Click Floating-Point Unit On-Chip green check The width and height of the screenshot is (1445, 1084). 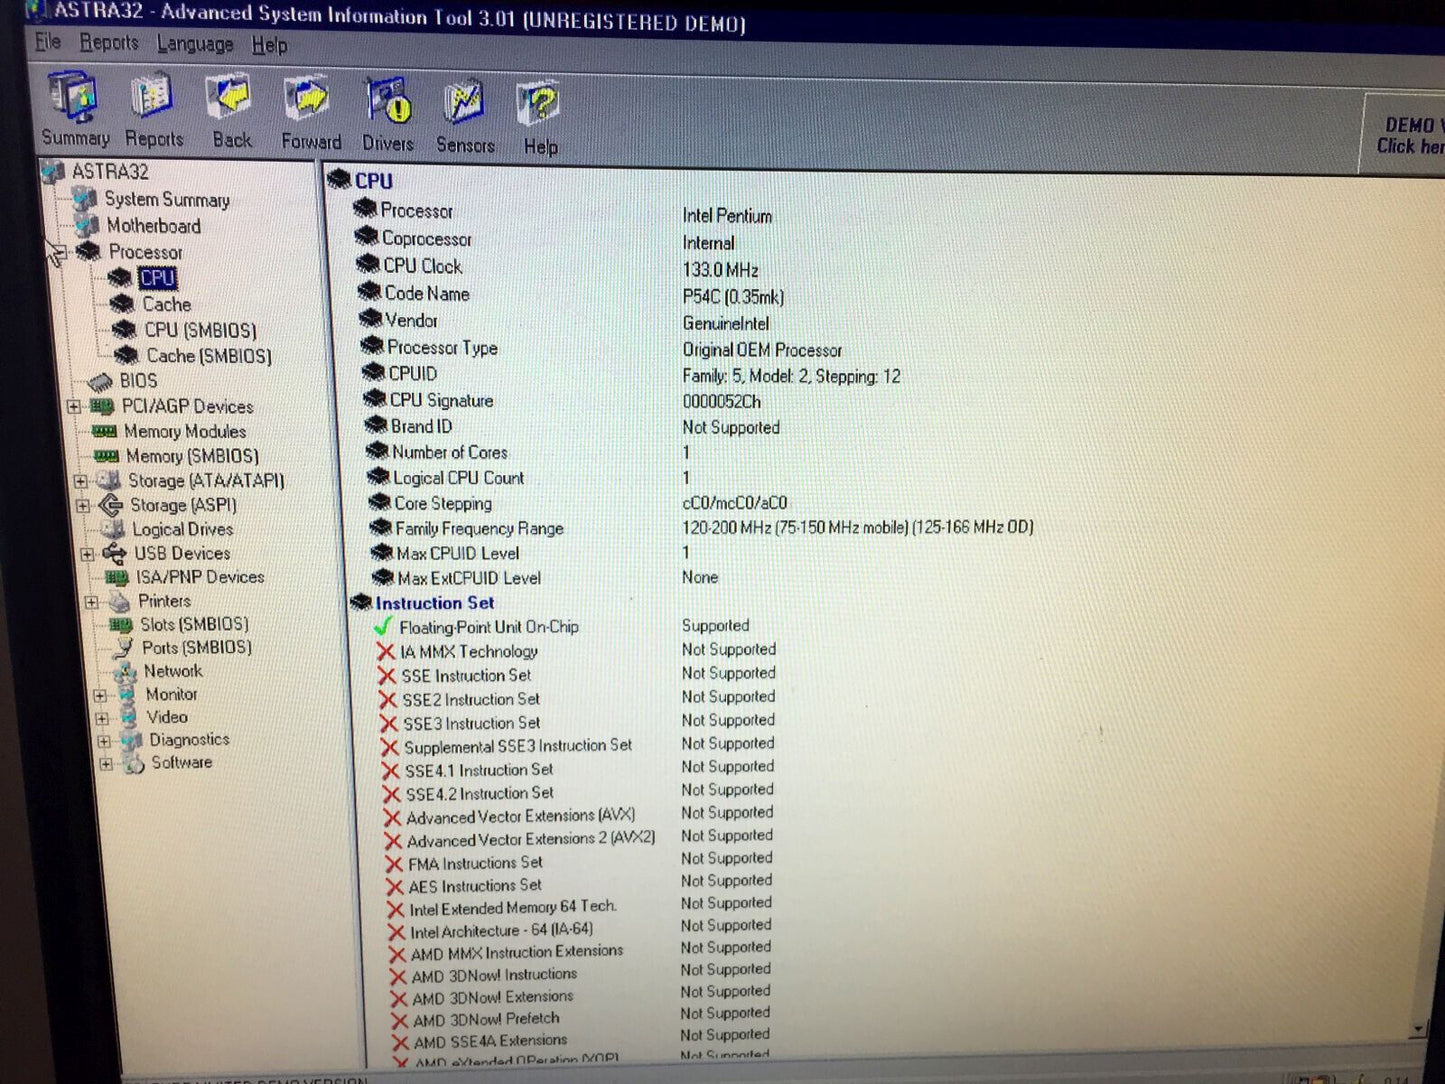tap(382, 627)
